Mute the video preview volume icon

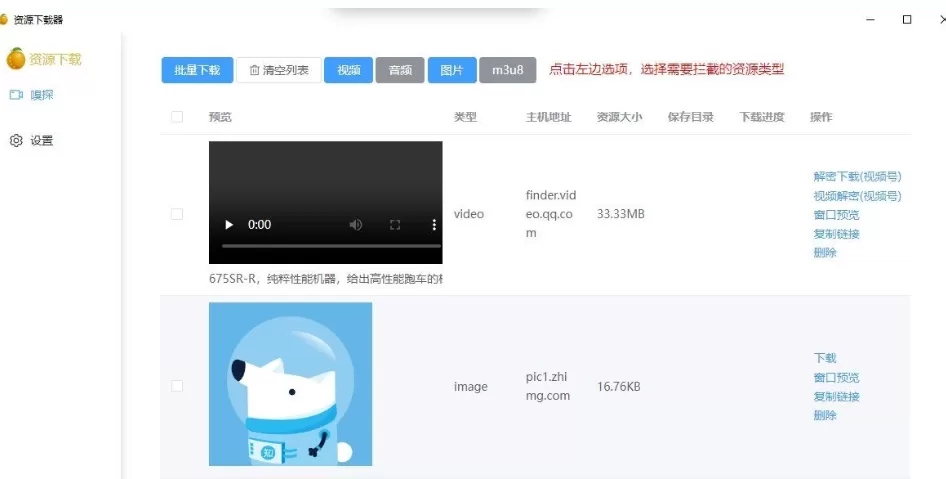click(x=356, y=225)
